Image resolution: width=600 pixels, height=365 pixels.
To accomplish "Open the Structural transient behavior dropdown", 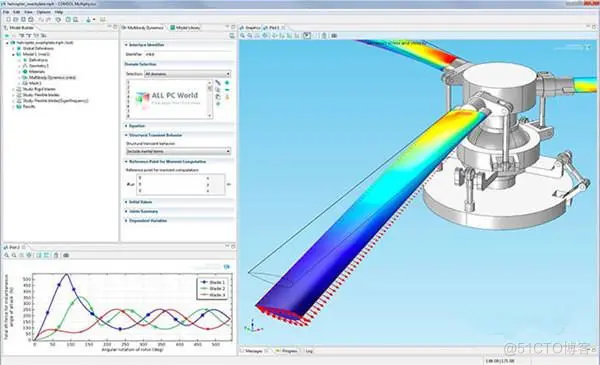I will (178, 152).
